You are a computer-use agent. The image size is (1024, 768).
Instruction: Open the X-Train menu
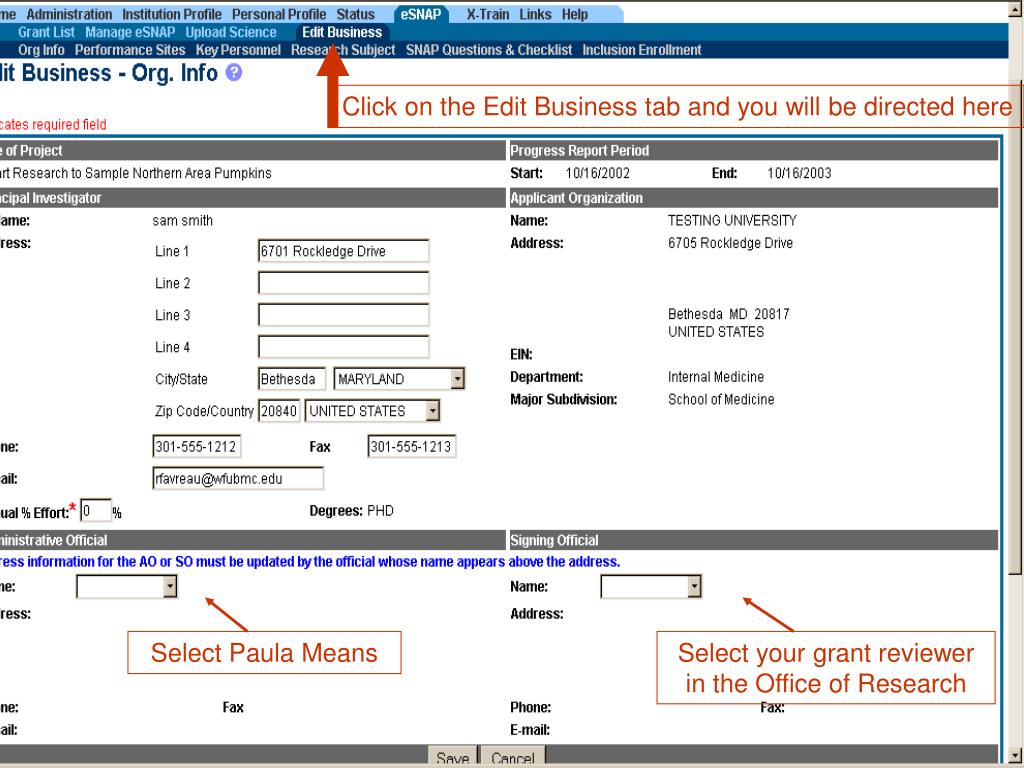pyautogui.click(x=488, y=14)
